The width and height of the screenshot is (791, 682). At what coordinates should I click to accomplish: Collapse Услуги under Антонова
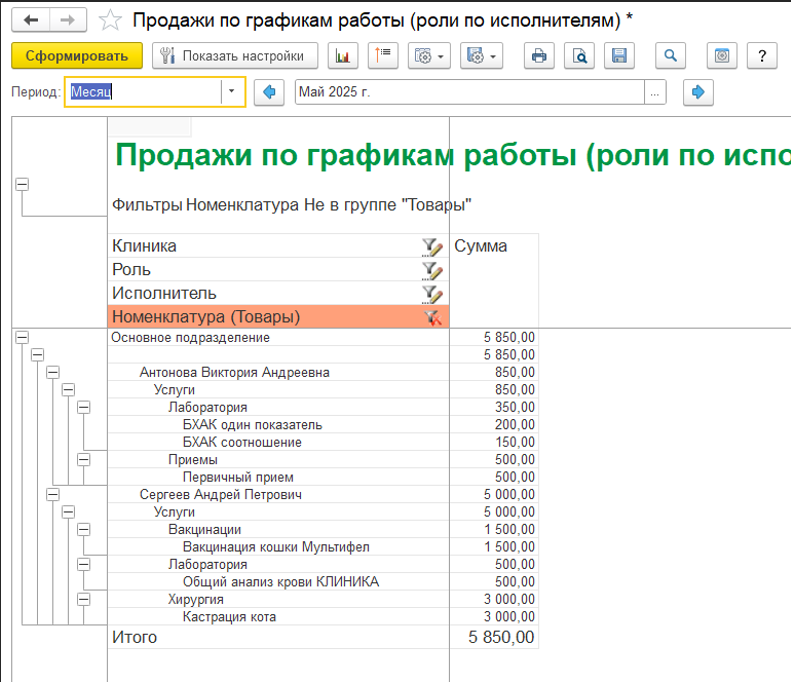(68, 390)
